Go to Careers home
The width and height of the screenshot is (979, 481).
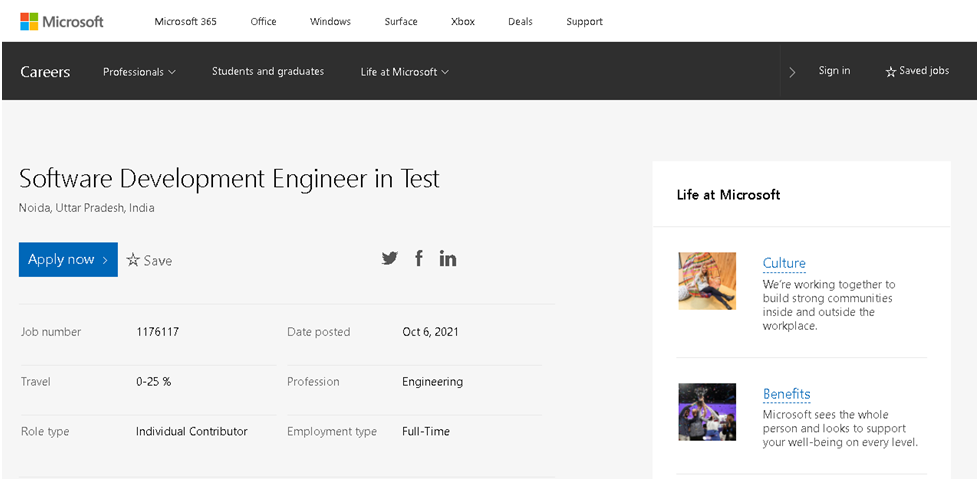(x=45, y=72)
